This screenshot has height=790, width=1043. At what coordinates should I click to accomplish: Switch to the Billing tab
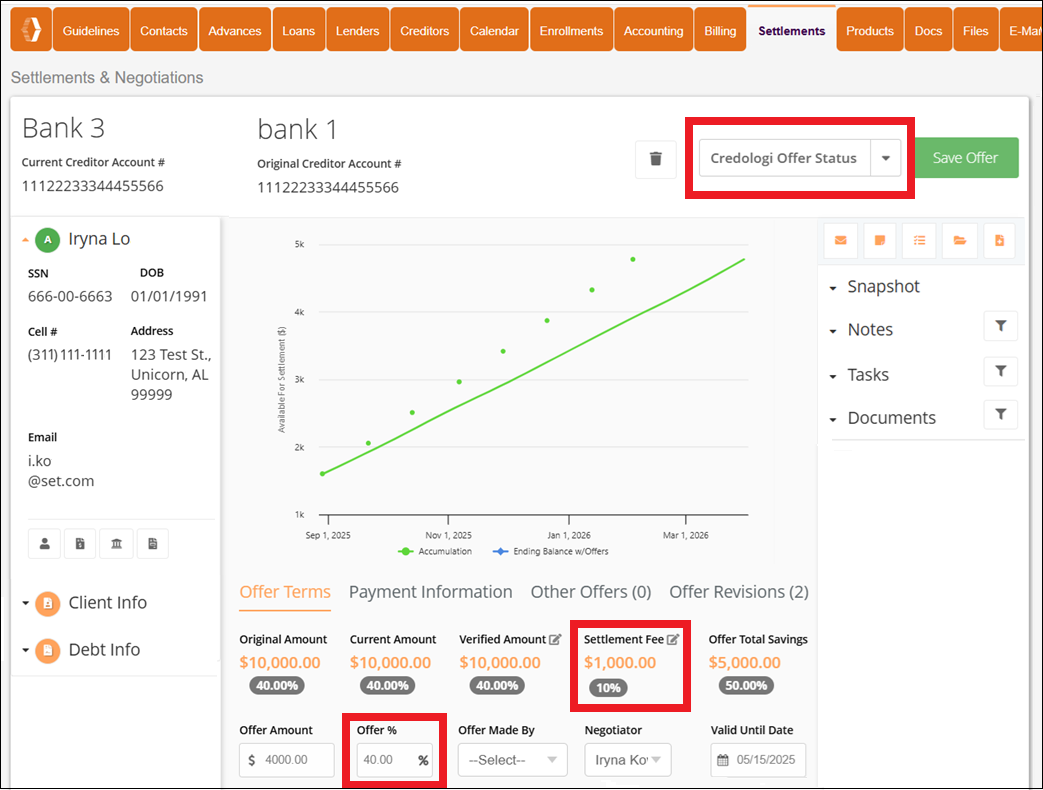[720, 30]
